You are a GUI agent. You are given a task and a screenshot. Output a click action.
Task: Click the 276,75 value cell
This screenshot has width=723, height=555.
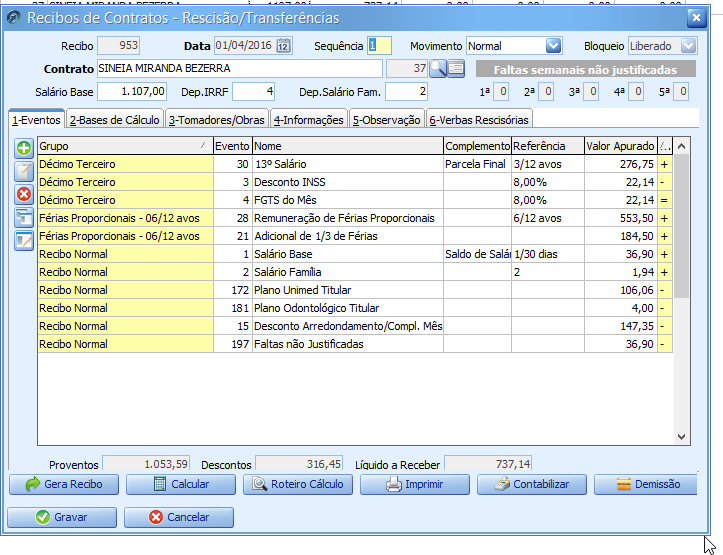coord(621,164)
